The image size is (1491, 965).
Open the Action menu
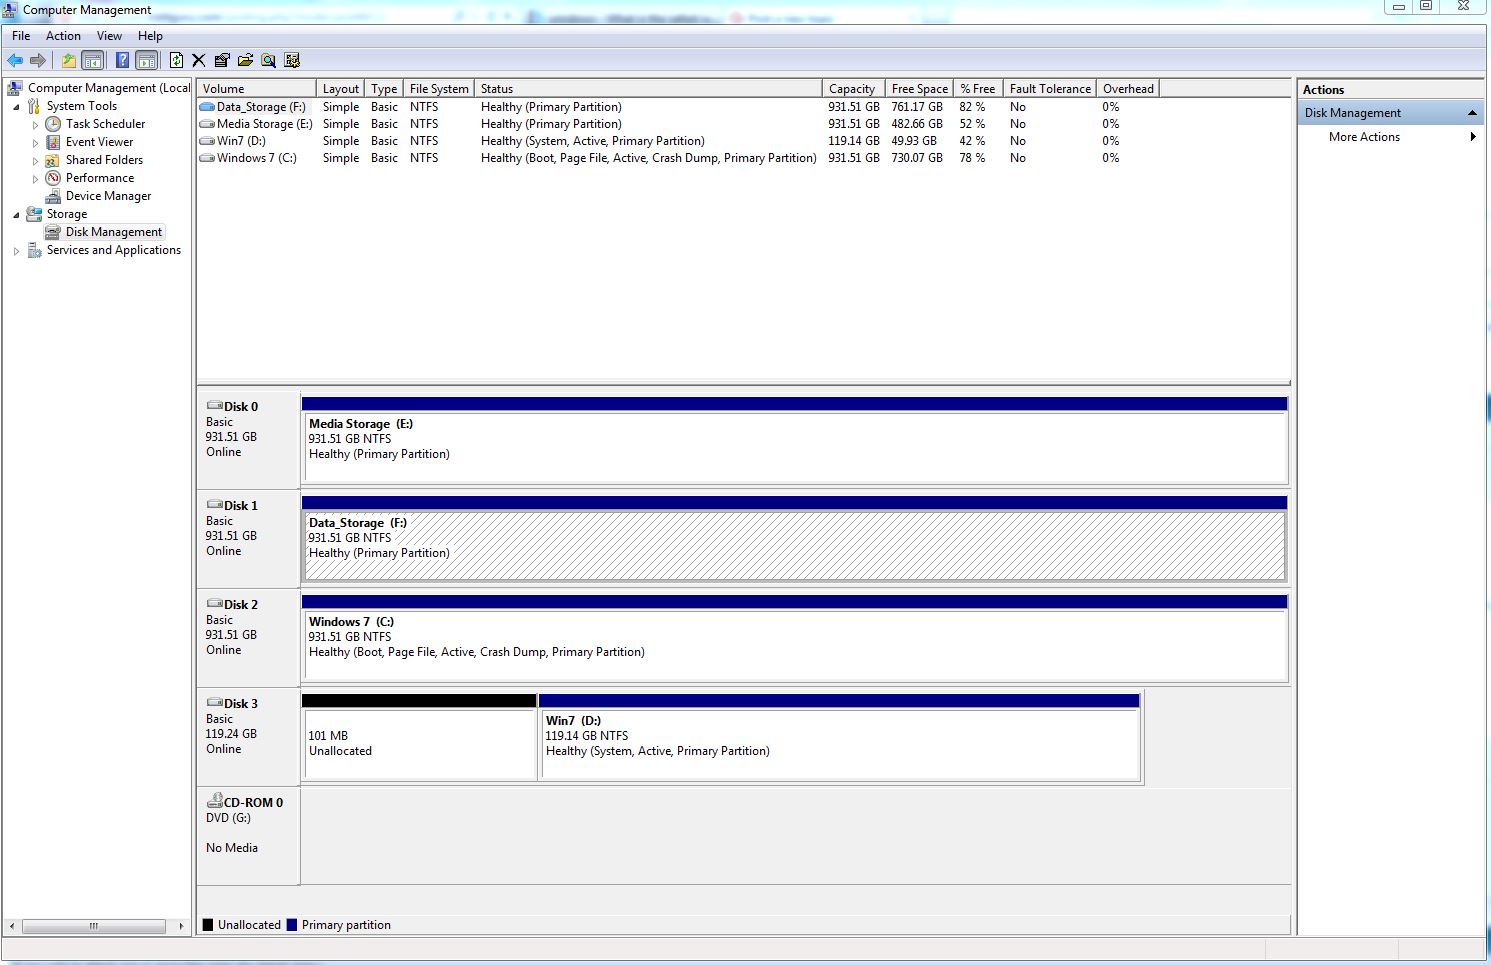[63, 36]
